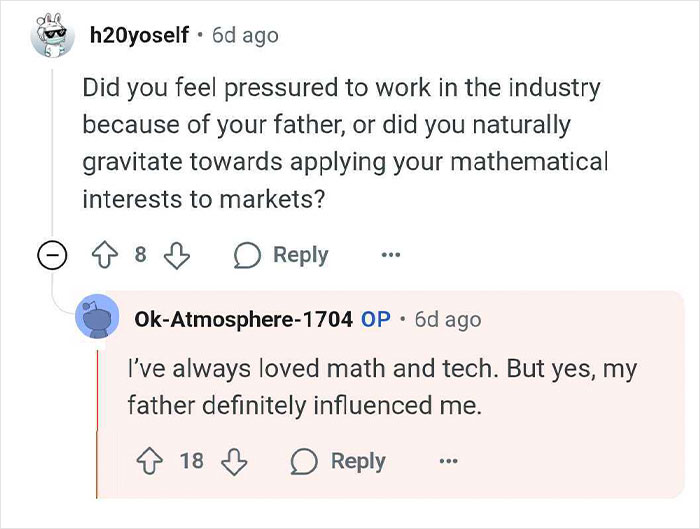Click the OP badge next to Ok-Atmosphere-1704

pyautogui.click(x=376, y=320)
